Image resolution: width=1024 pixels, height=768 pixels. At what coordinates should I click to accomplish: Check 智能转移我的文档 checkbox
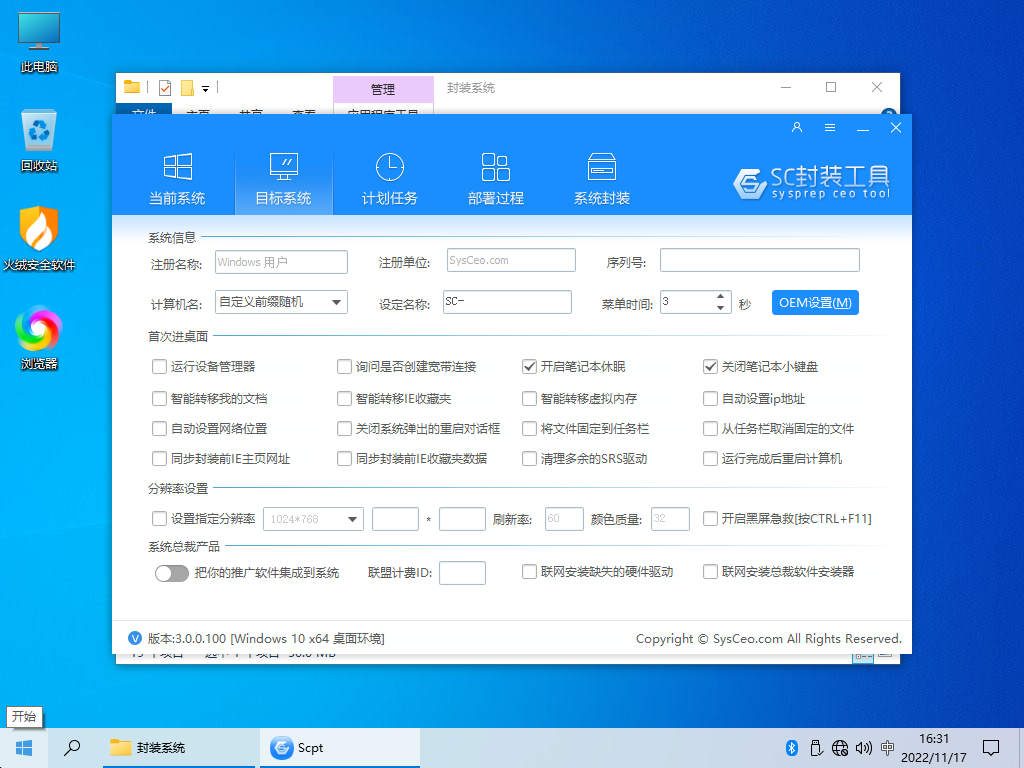click(159, 398)
